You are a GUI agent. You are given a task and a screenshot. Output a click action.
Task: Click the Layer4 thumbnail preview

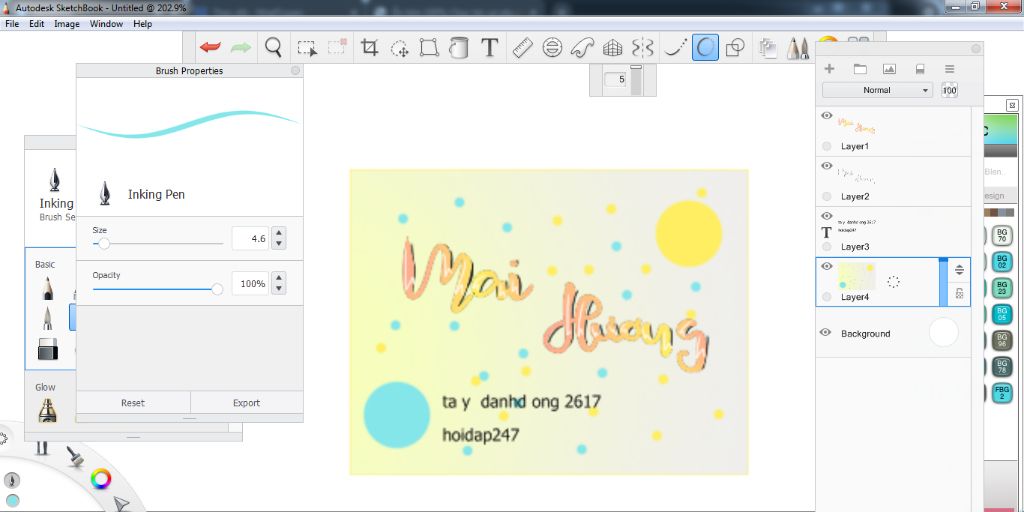[x=856, y=276]
